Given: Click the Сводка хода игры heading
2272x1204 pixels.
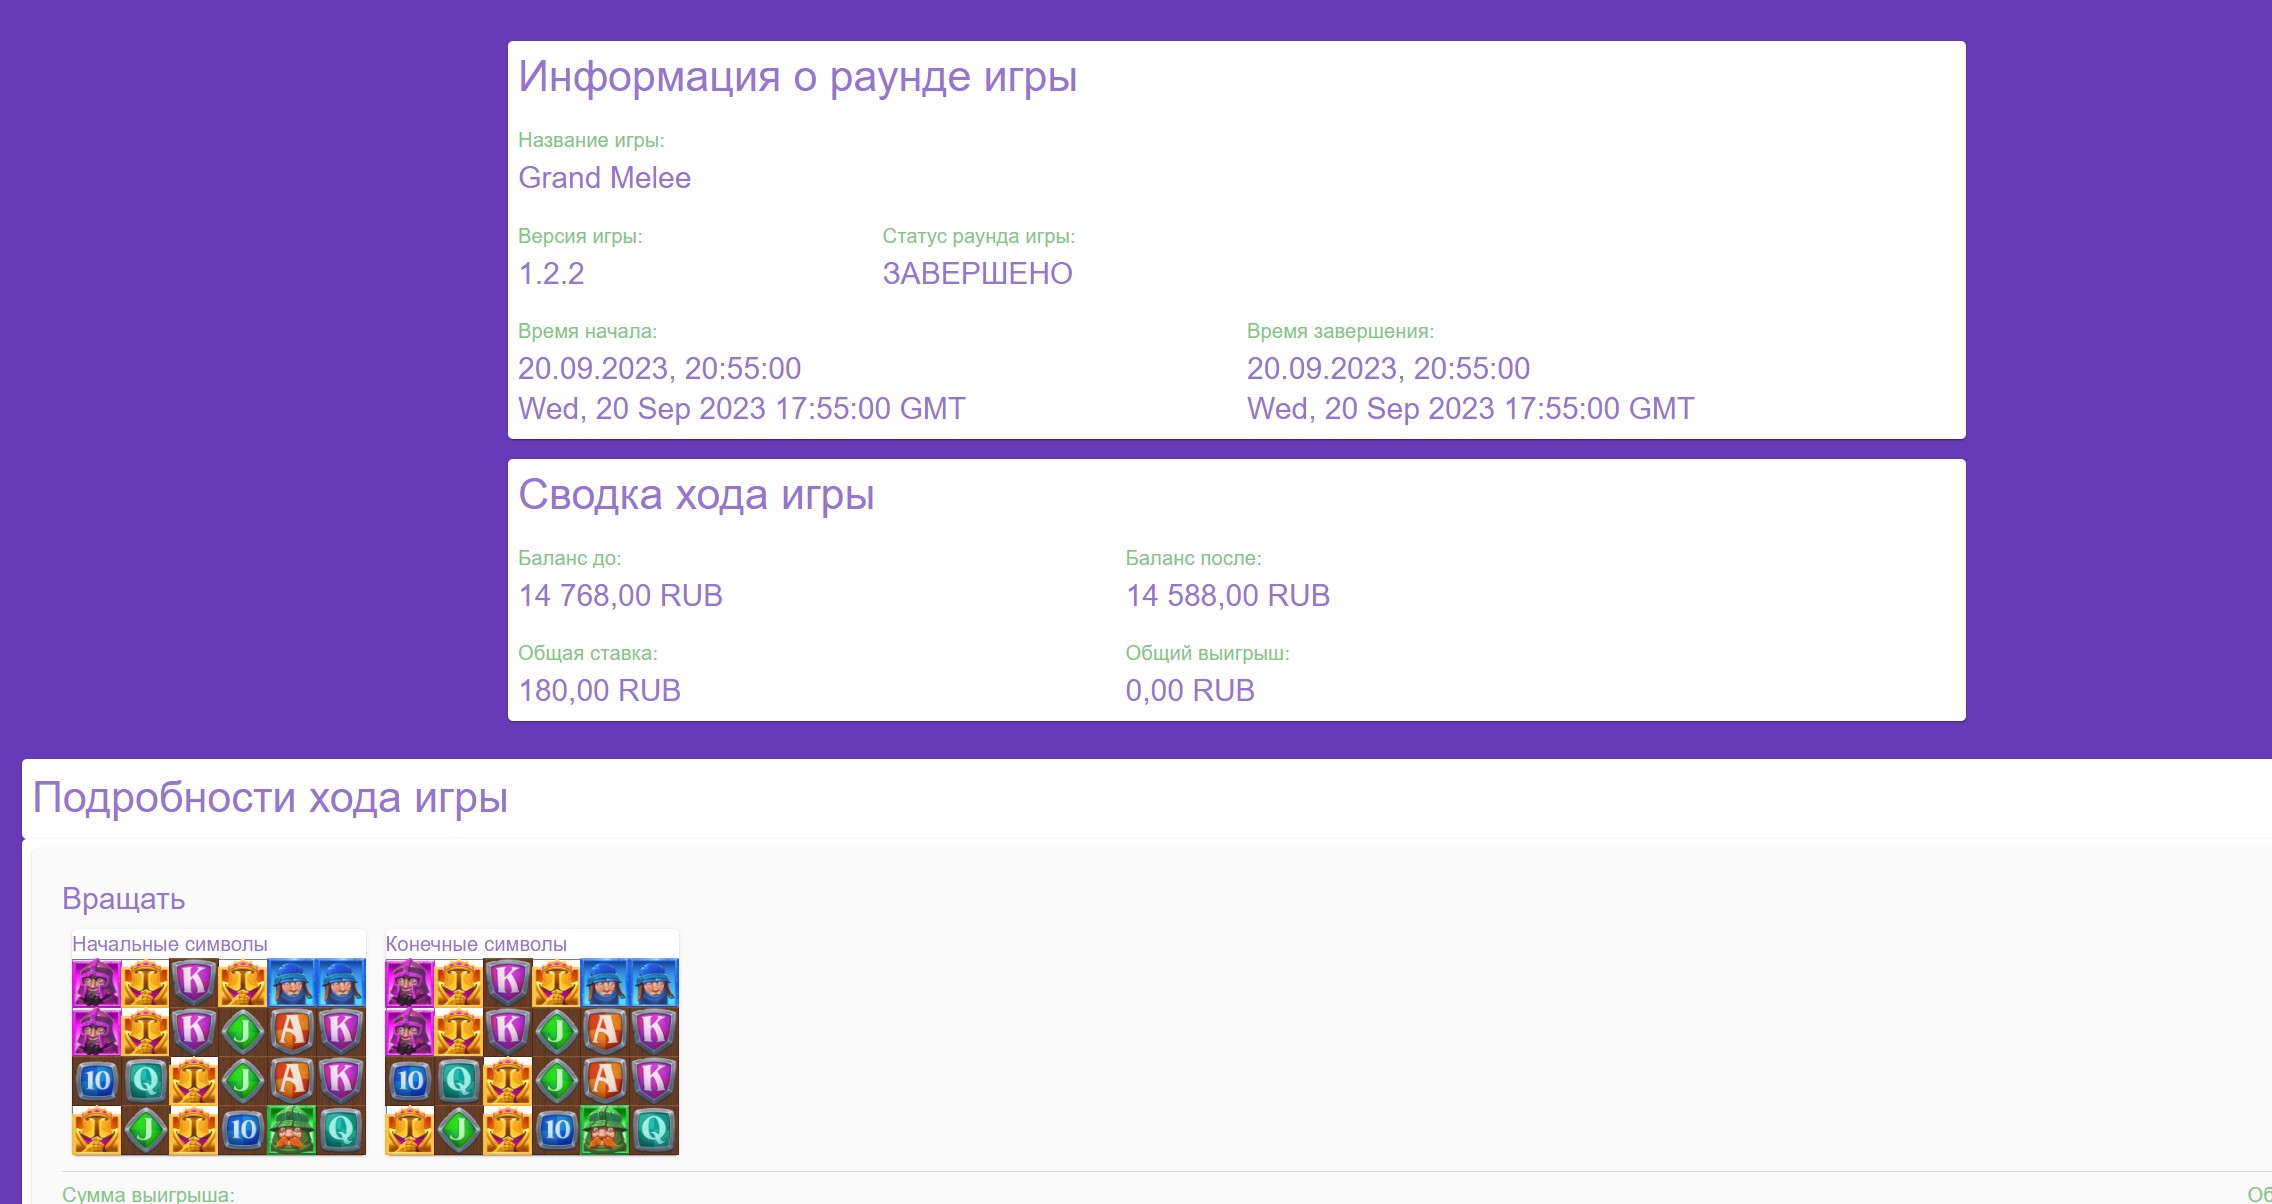Looking at the screenshot, I should 696,495.
